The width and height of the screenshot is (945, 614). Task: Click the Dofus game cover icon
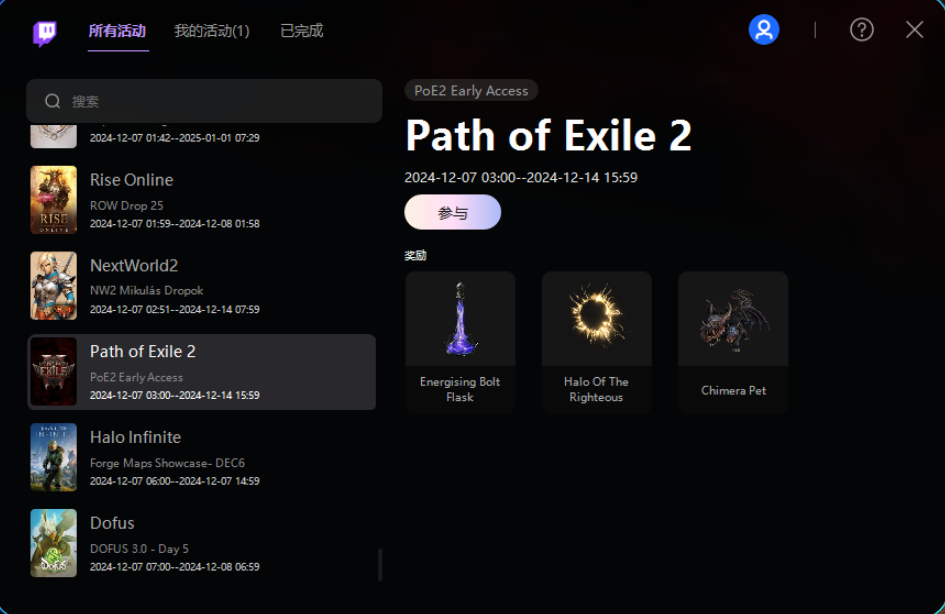tap(54, 543)
